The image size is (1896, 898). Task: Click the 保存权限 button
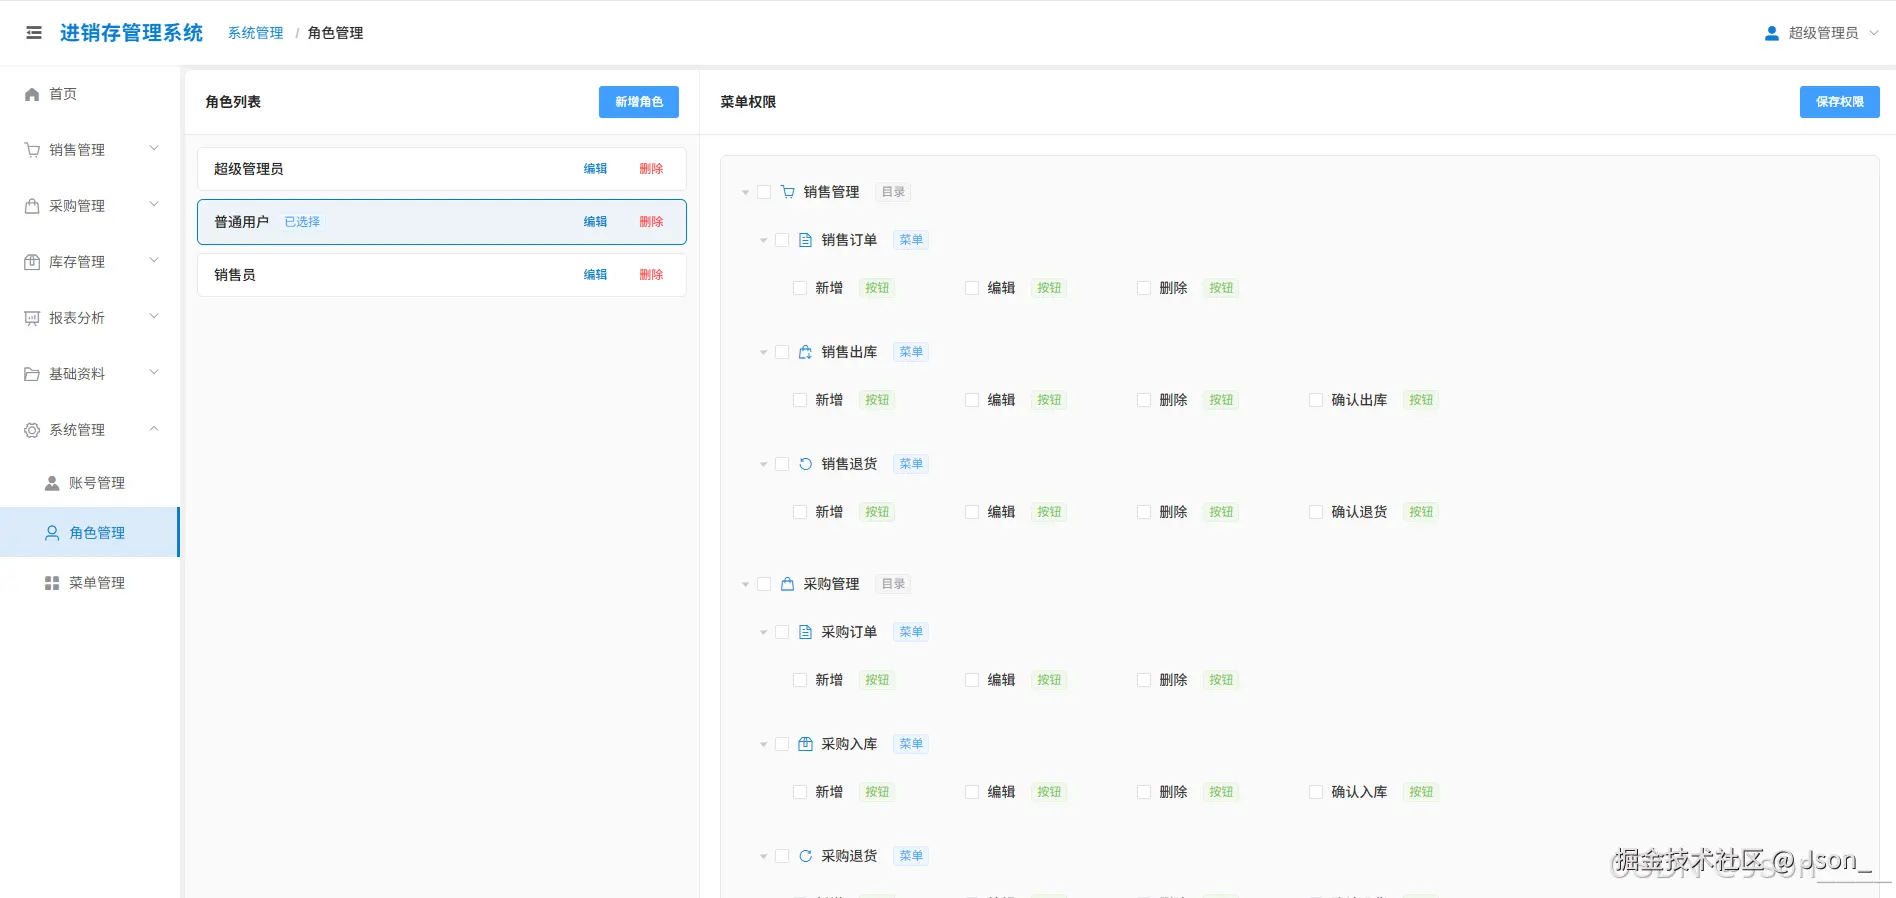pyautogui.click(x=1840, y=102)
